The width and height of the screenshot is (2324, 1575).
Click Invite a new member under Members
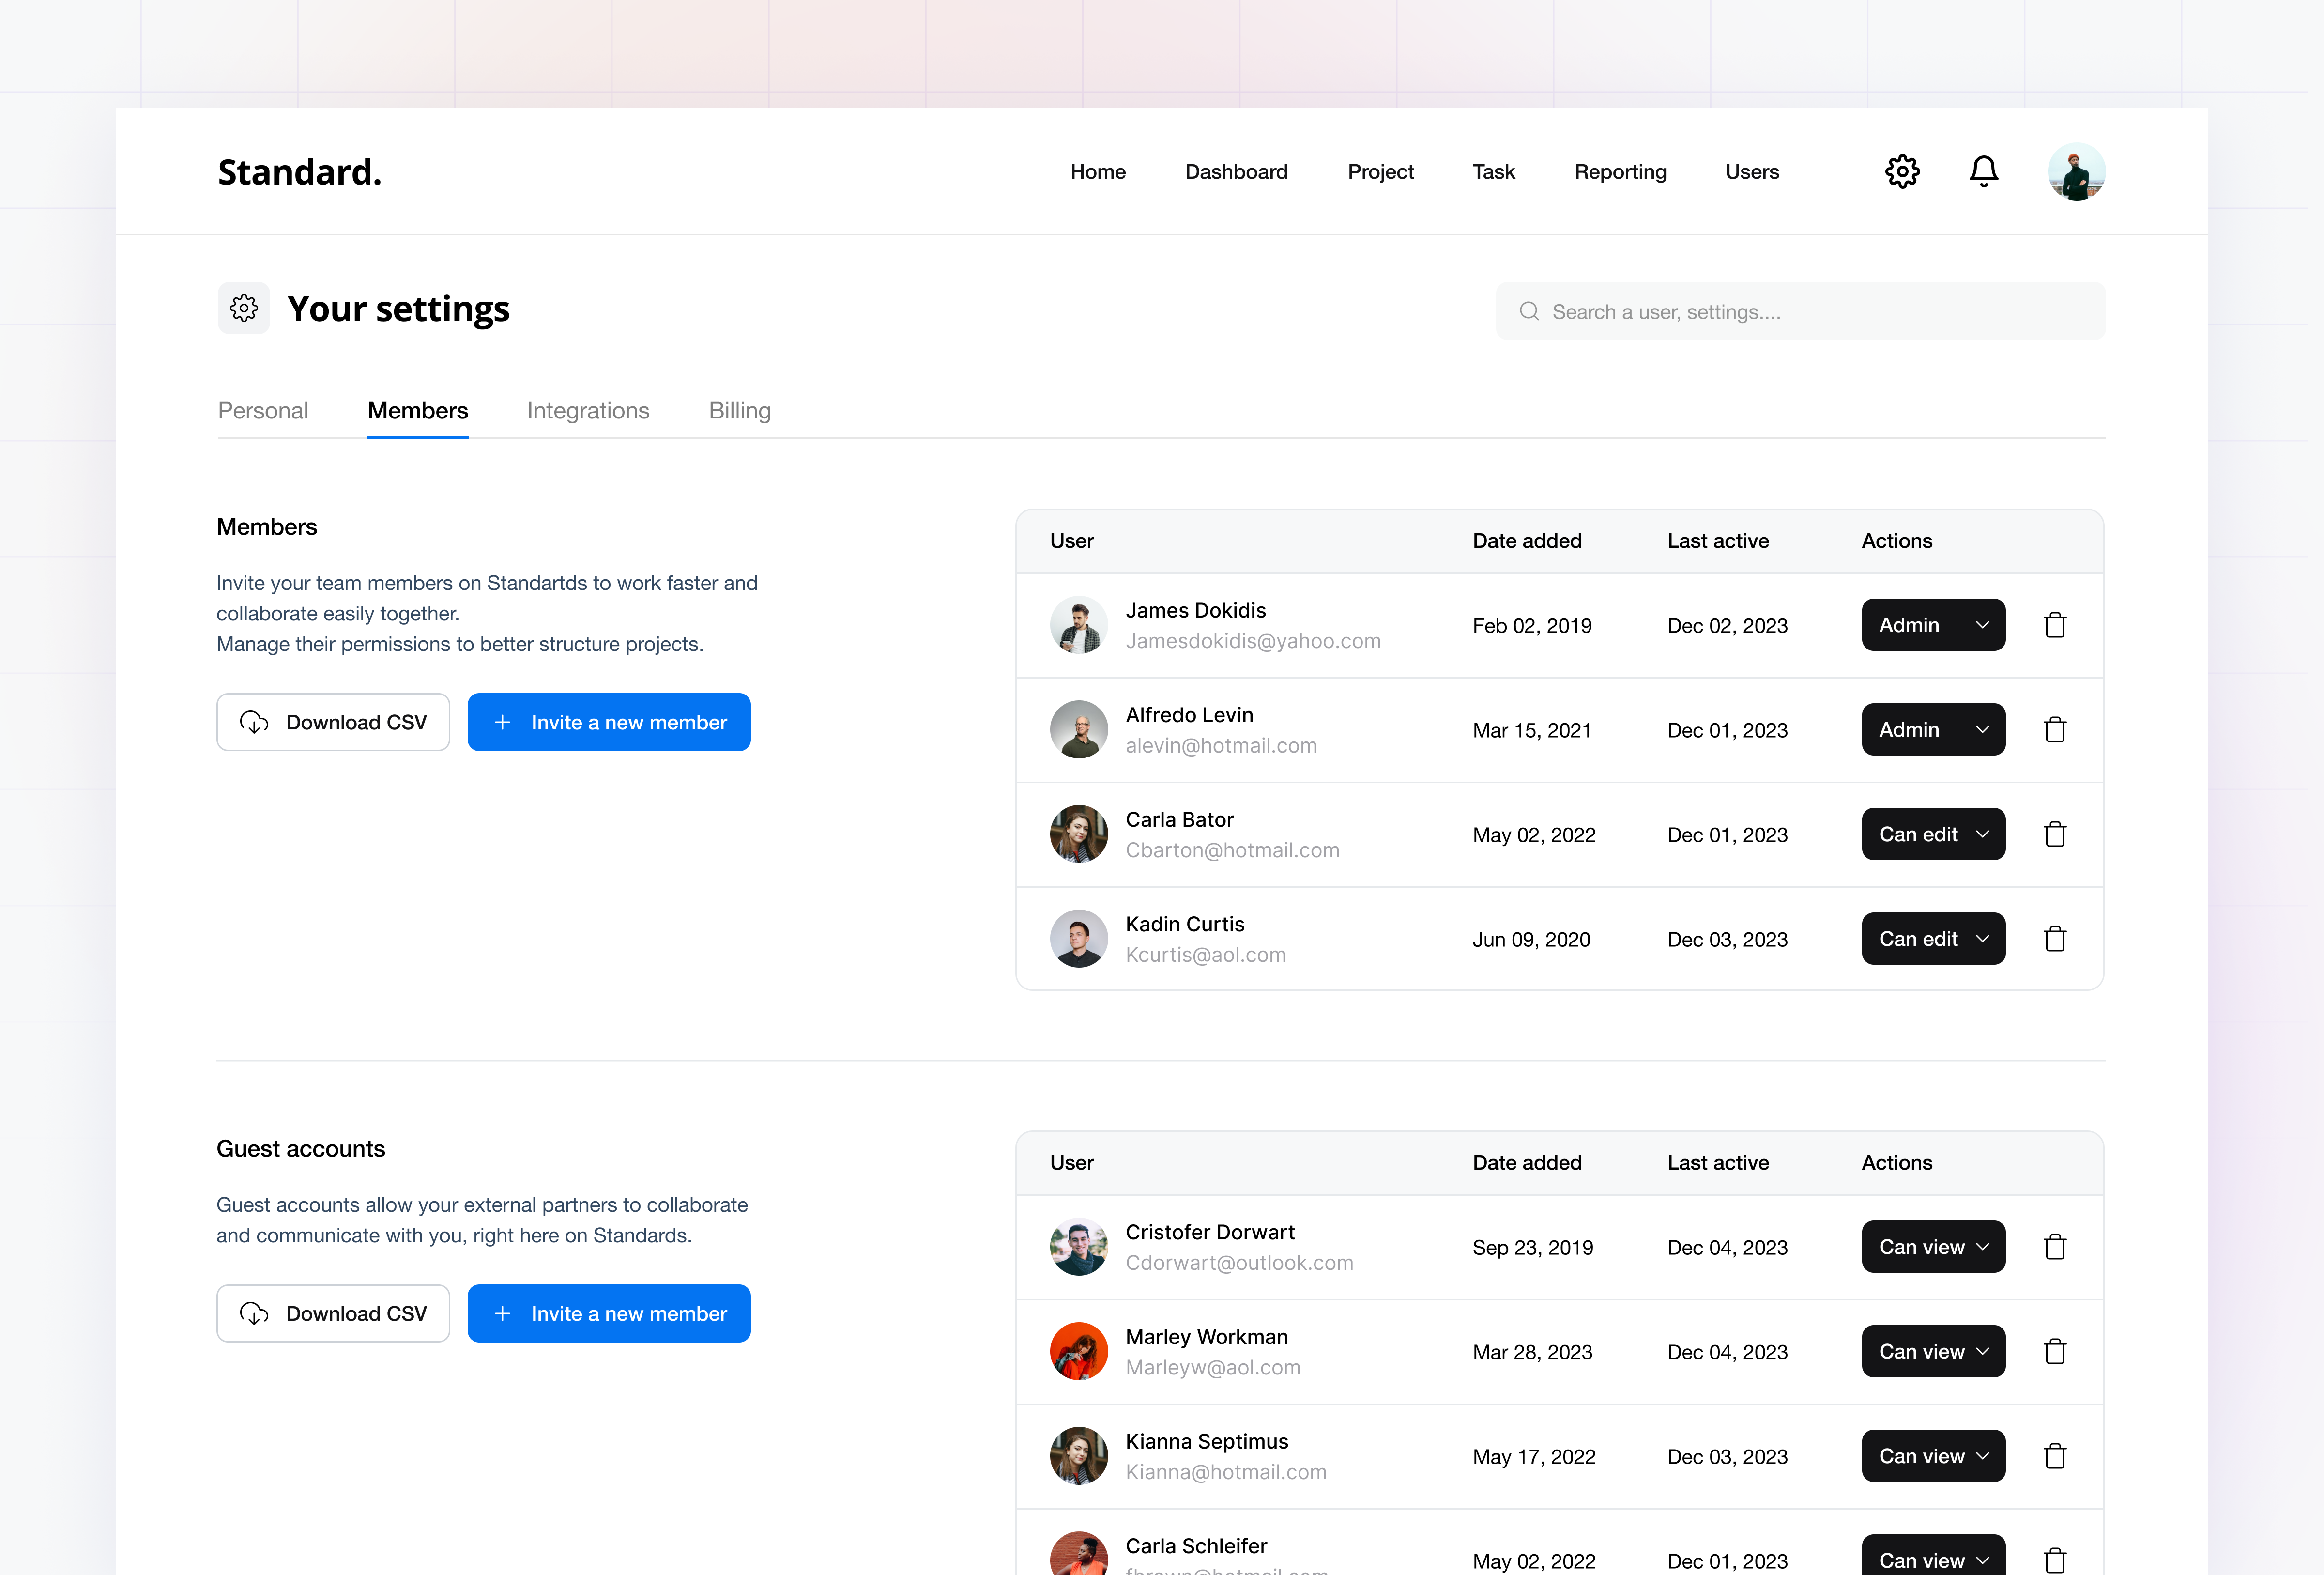(609, 721)
